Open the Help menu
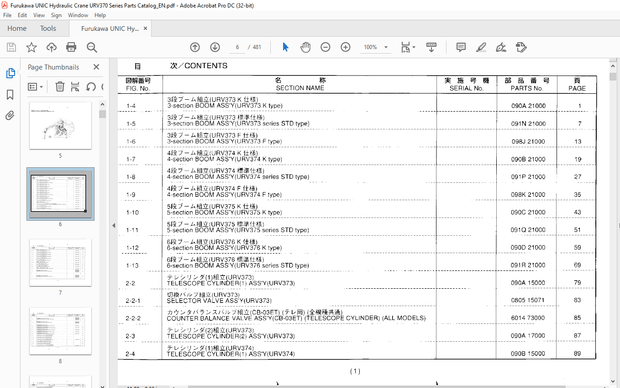This screenshot has width=620, height=388. point(100,15)
